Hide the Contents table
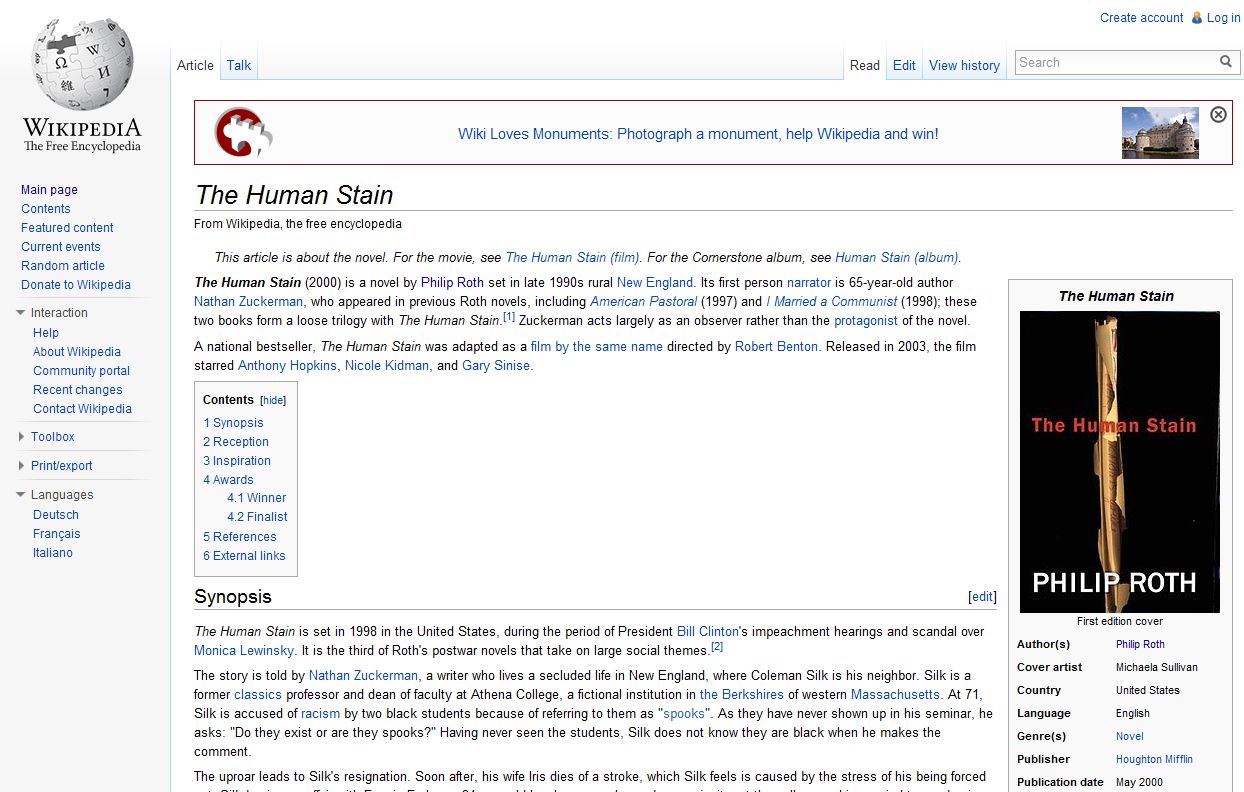Screen dimensions: 1244x792 (x=273, y=400)
